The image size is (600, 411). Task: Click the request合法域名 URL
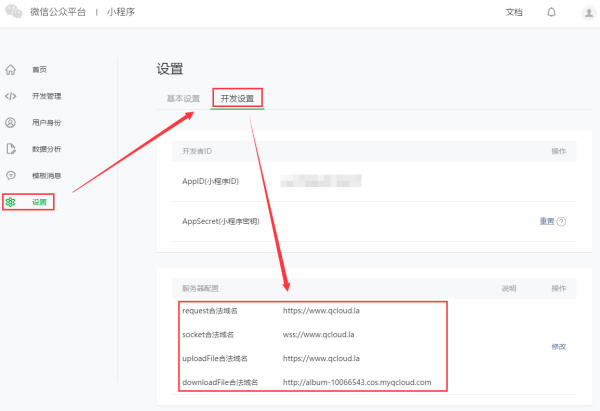point(321,311)
